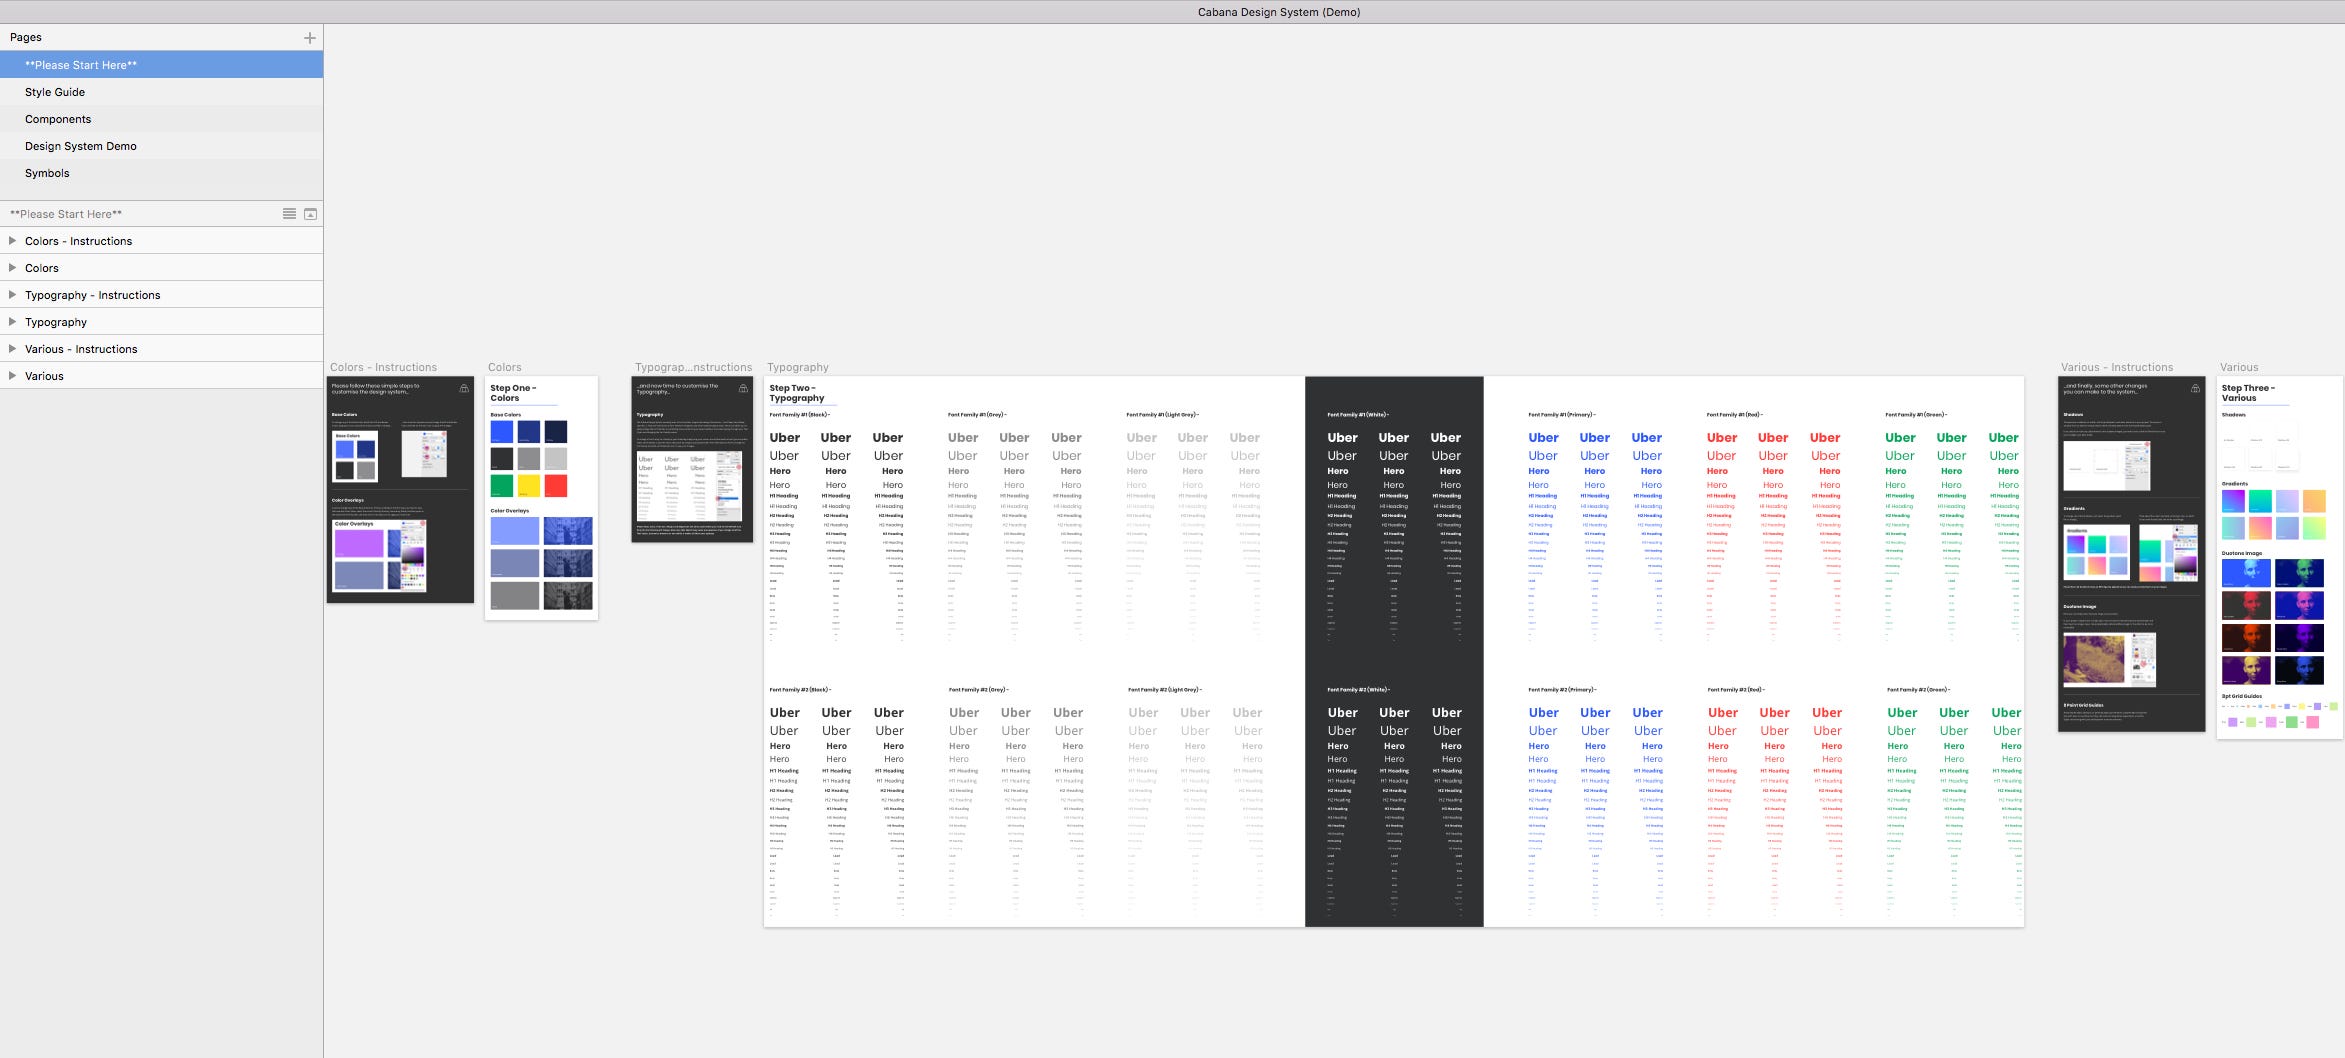Click the Colors artboard title label
Screen dimensions: 2345x1058
click(x=504, y=367)
